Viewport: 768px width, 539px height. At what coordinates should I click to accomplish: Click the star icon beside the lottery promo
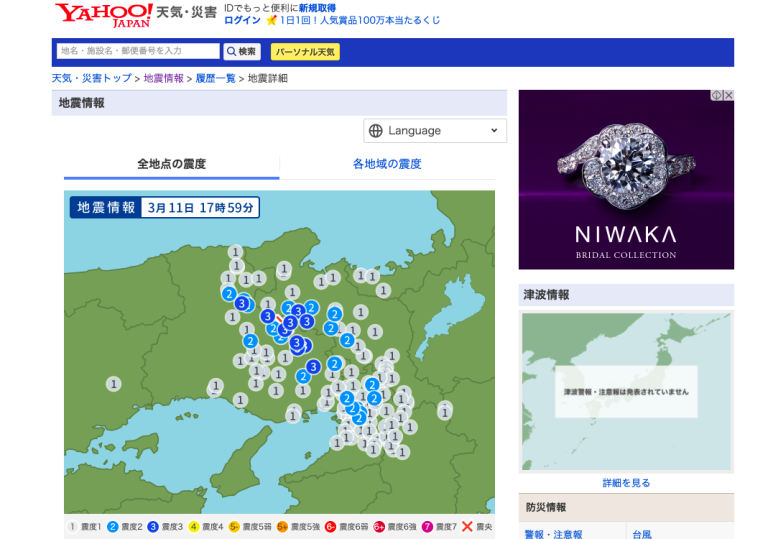click(x=271, y=20)
